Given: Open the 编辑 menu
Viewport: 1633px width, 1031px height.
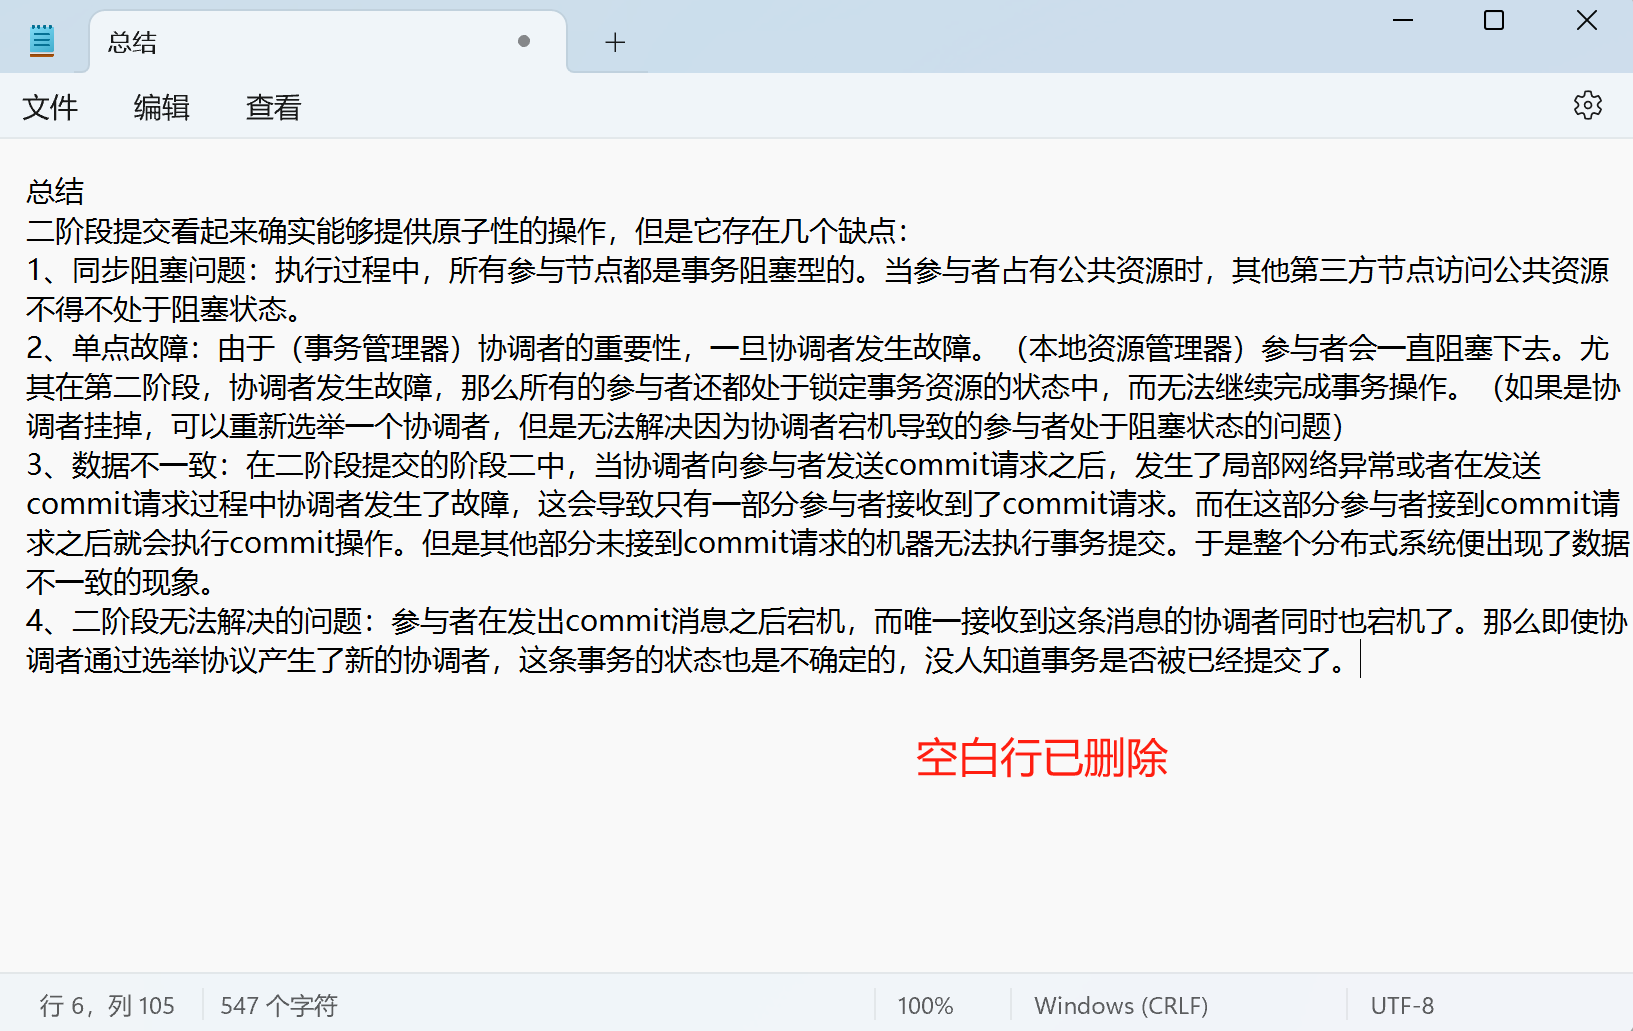Looking at the screenshot, I should [161, 107].
